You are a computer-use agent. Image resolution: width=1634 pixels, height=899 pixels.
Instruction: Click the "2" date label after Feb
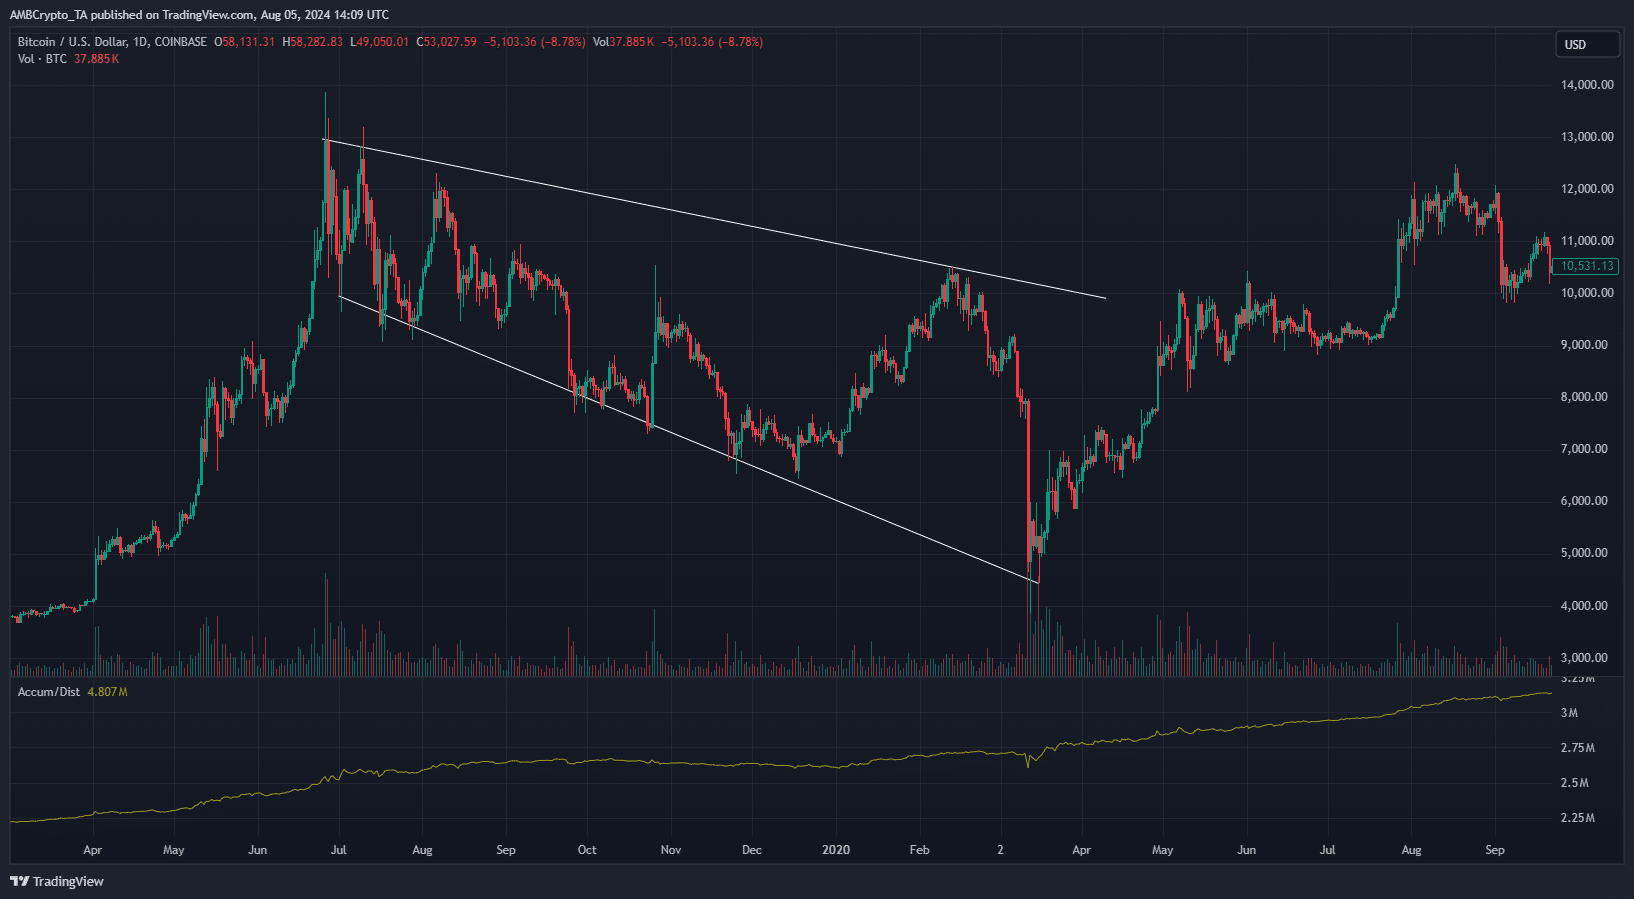coord(1000,850)
